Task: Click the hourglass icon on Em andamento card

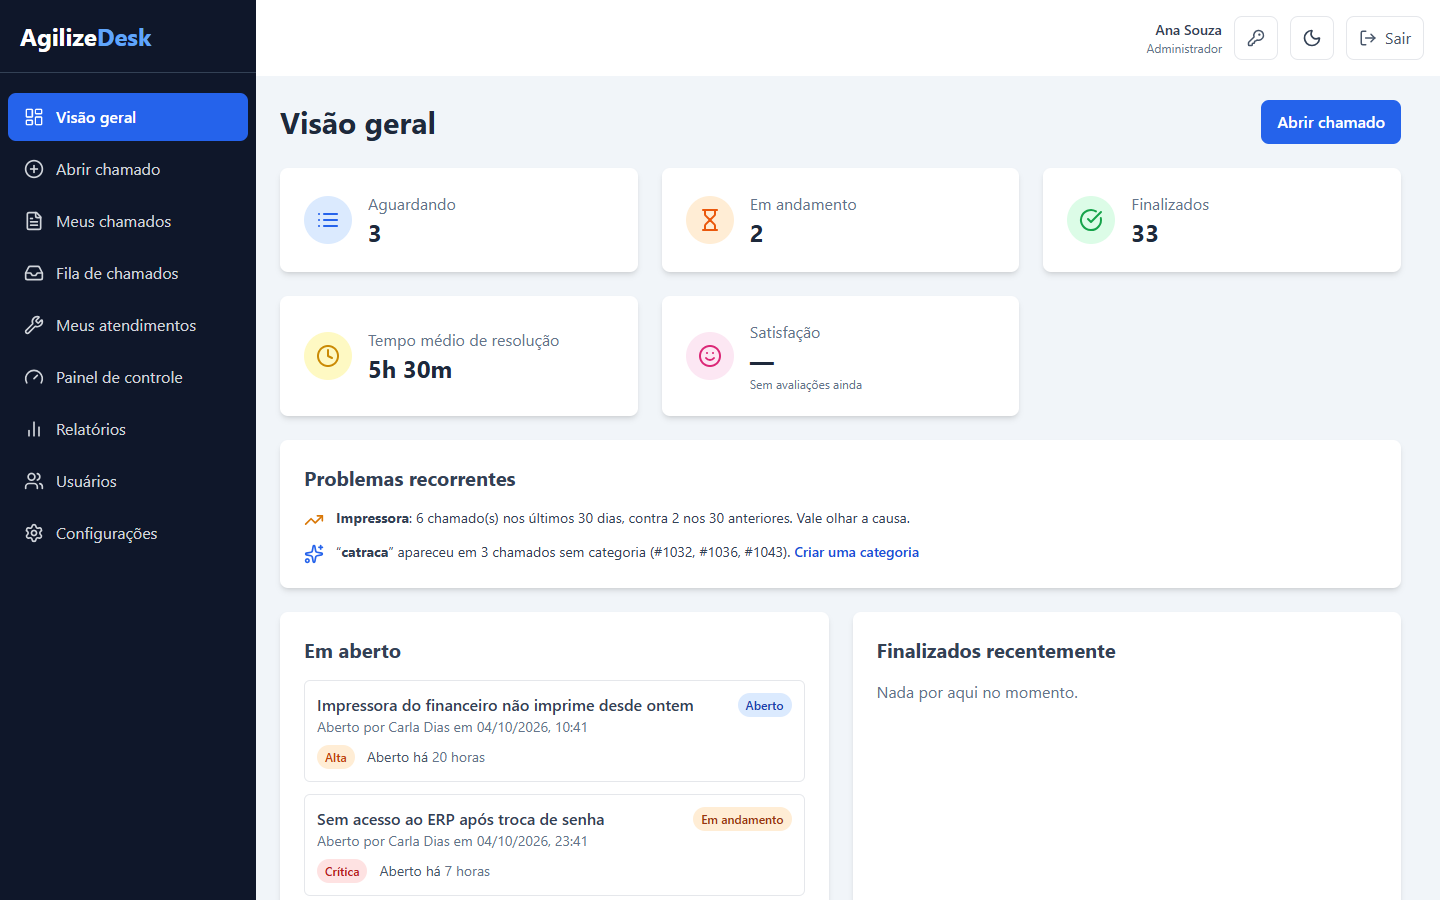Action: coord(710,220)
